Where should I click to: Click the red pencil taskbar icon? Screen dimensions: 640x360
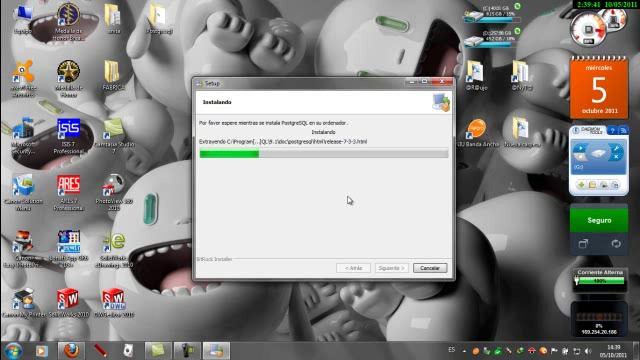click(x=100, y=351)
